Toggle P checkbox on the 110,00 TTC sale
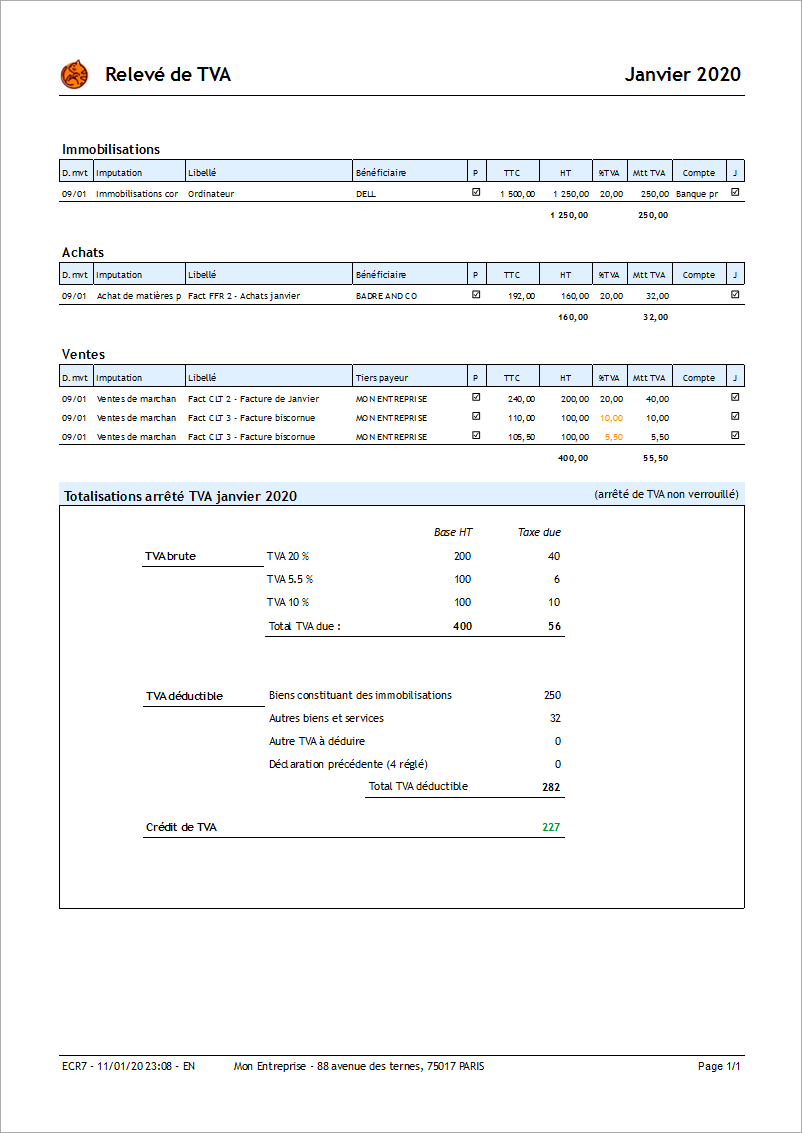This screenshot has width=802, height=1133. click(x=476, y=417)
